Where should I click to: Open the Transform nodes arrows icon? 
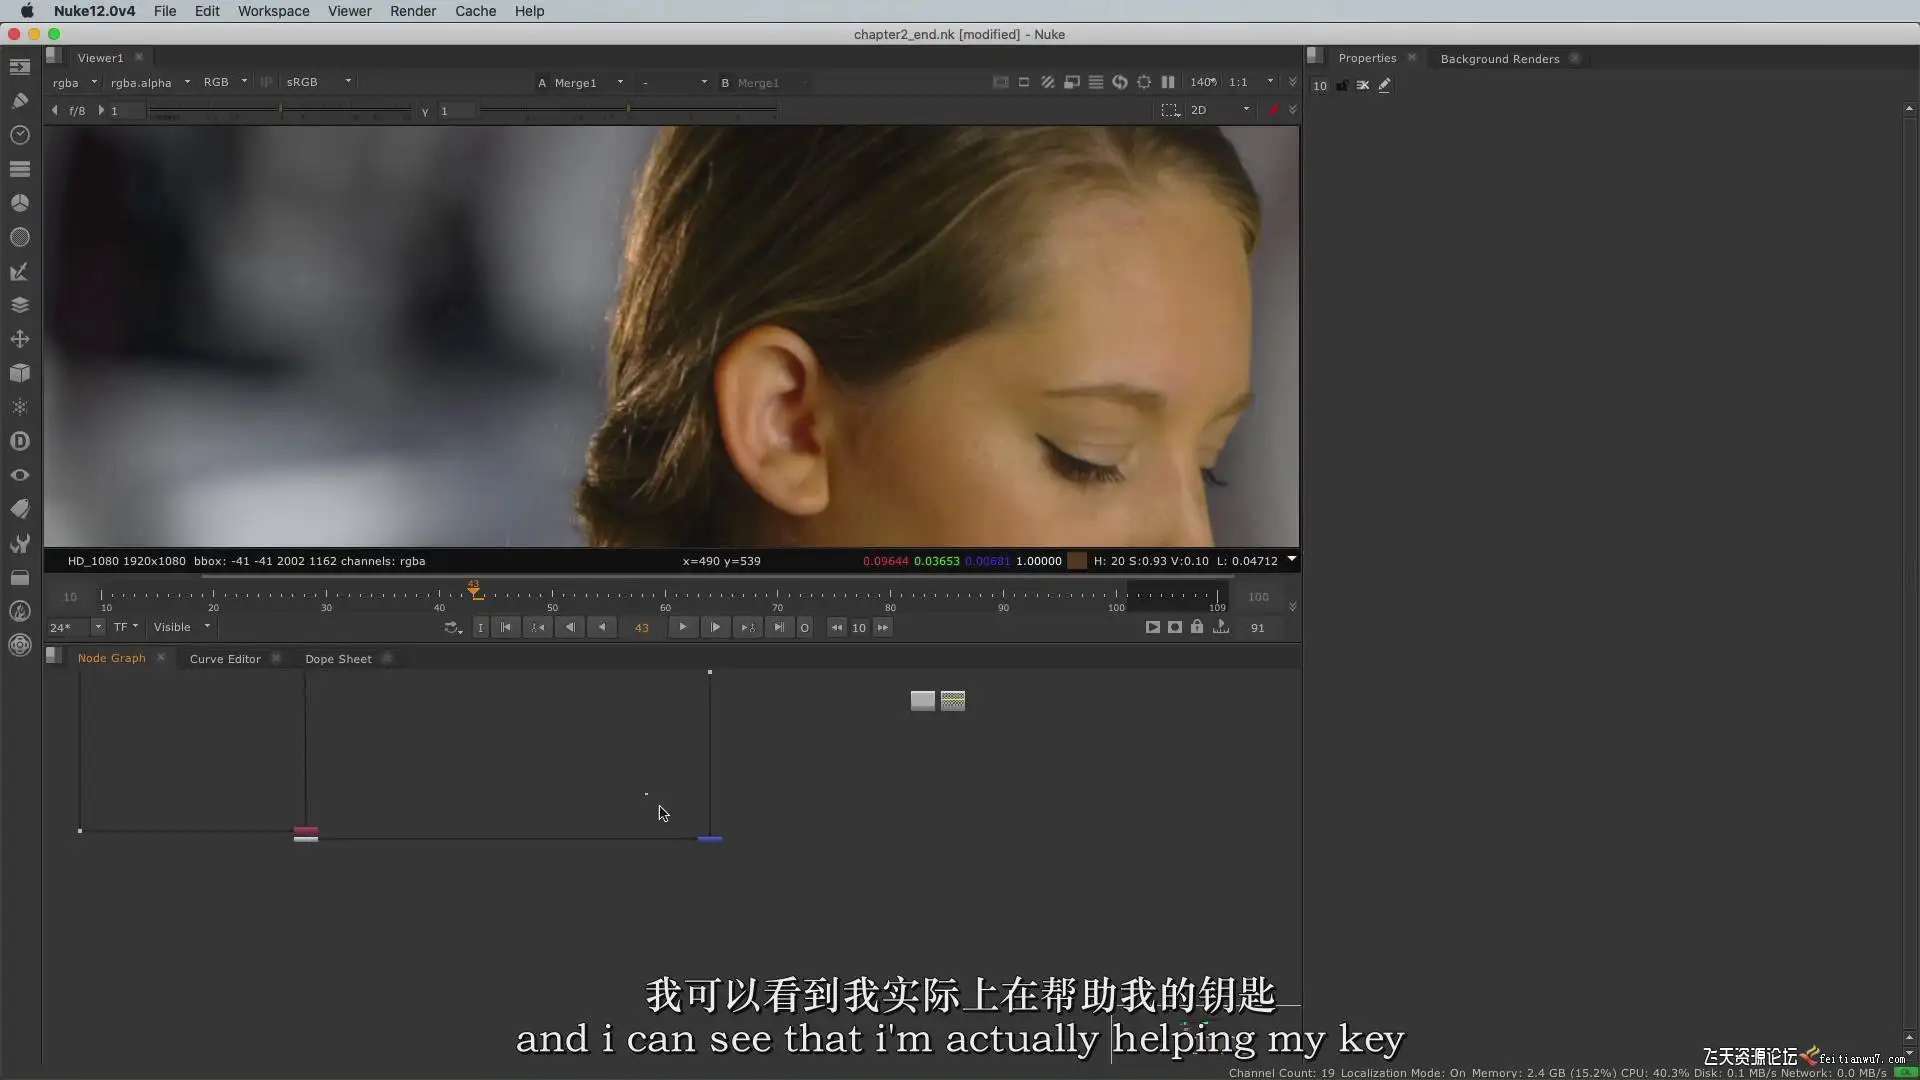click(20, 339)
